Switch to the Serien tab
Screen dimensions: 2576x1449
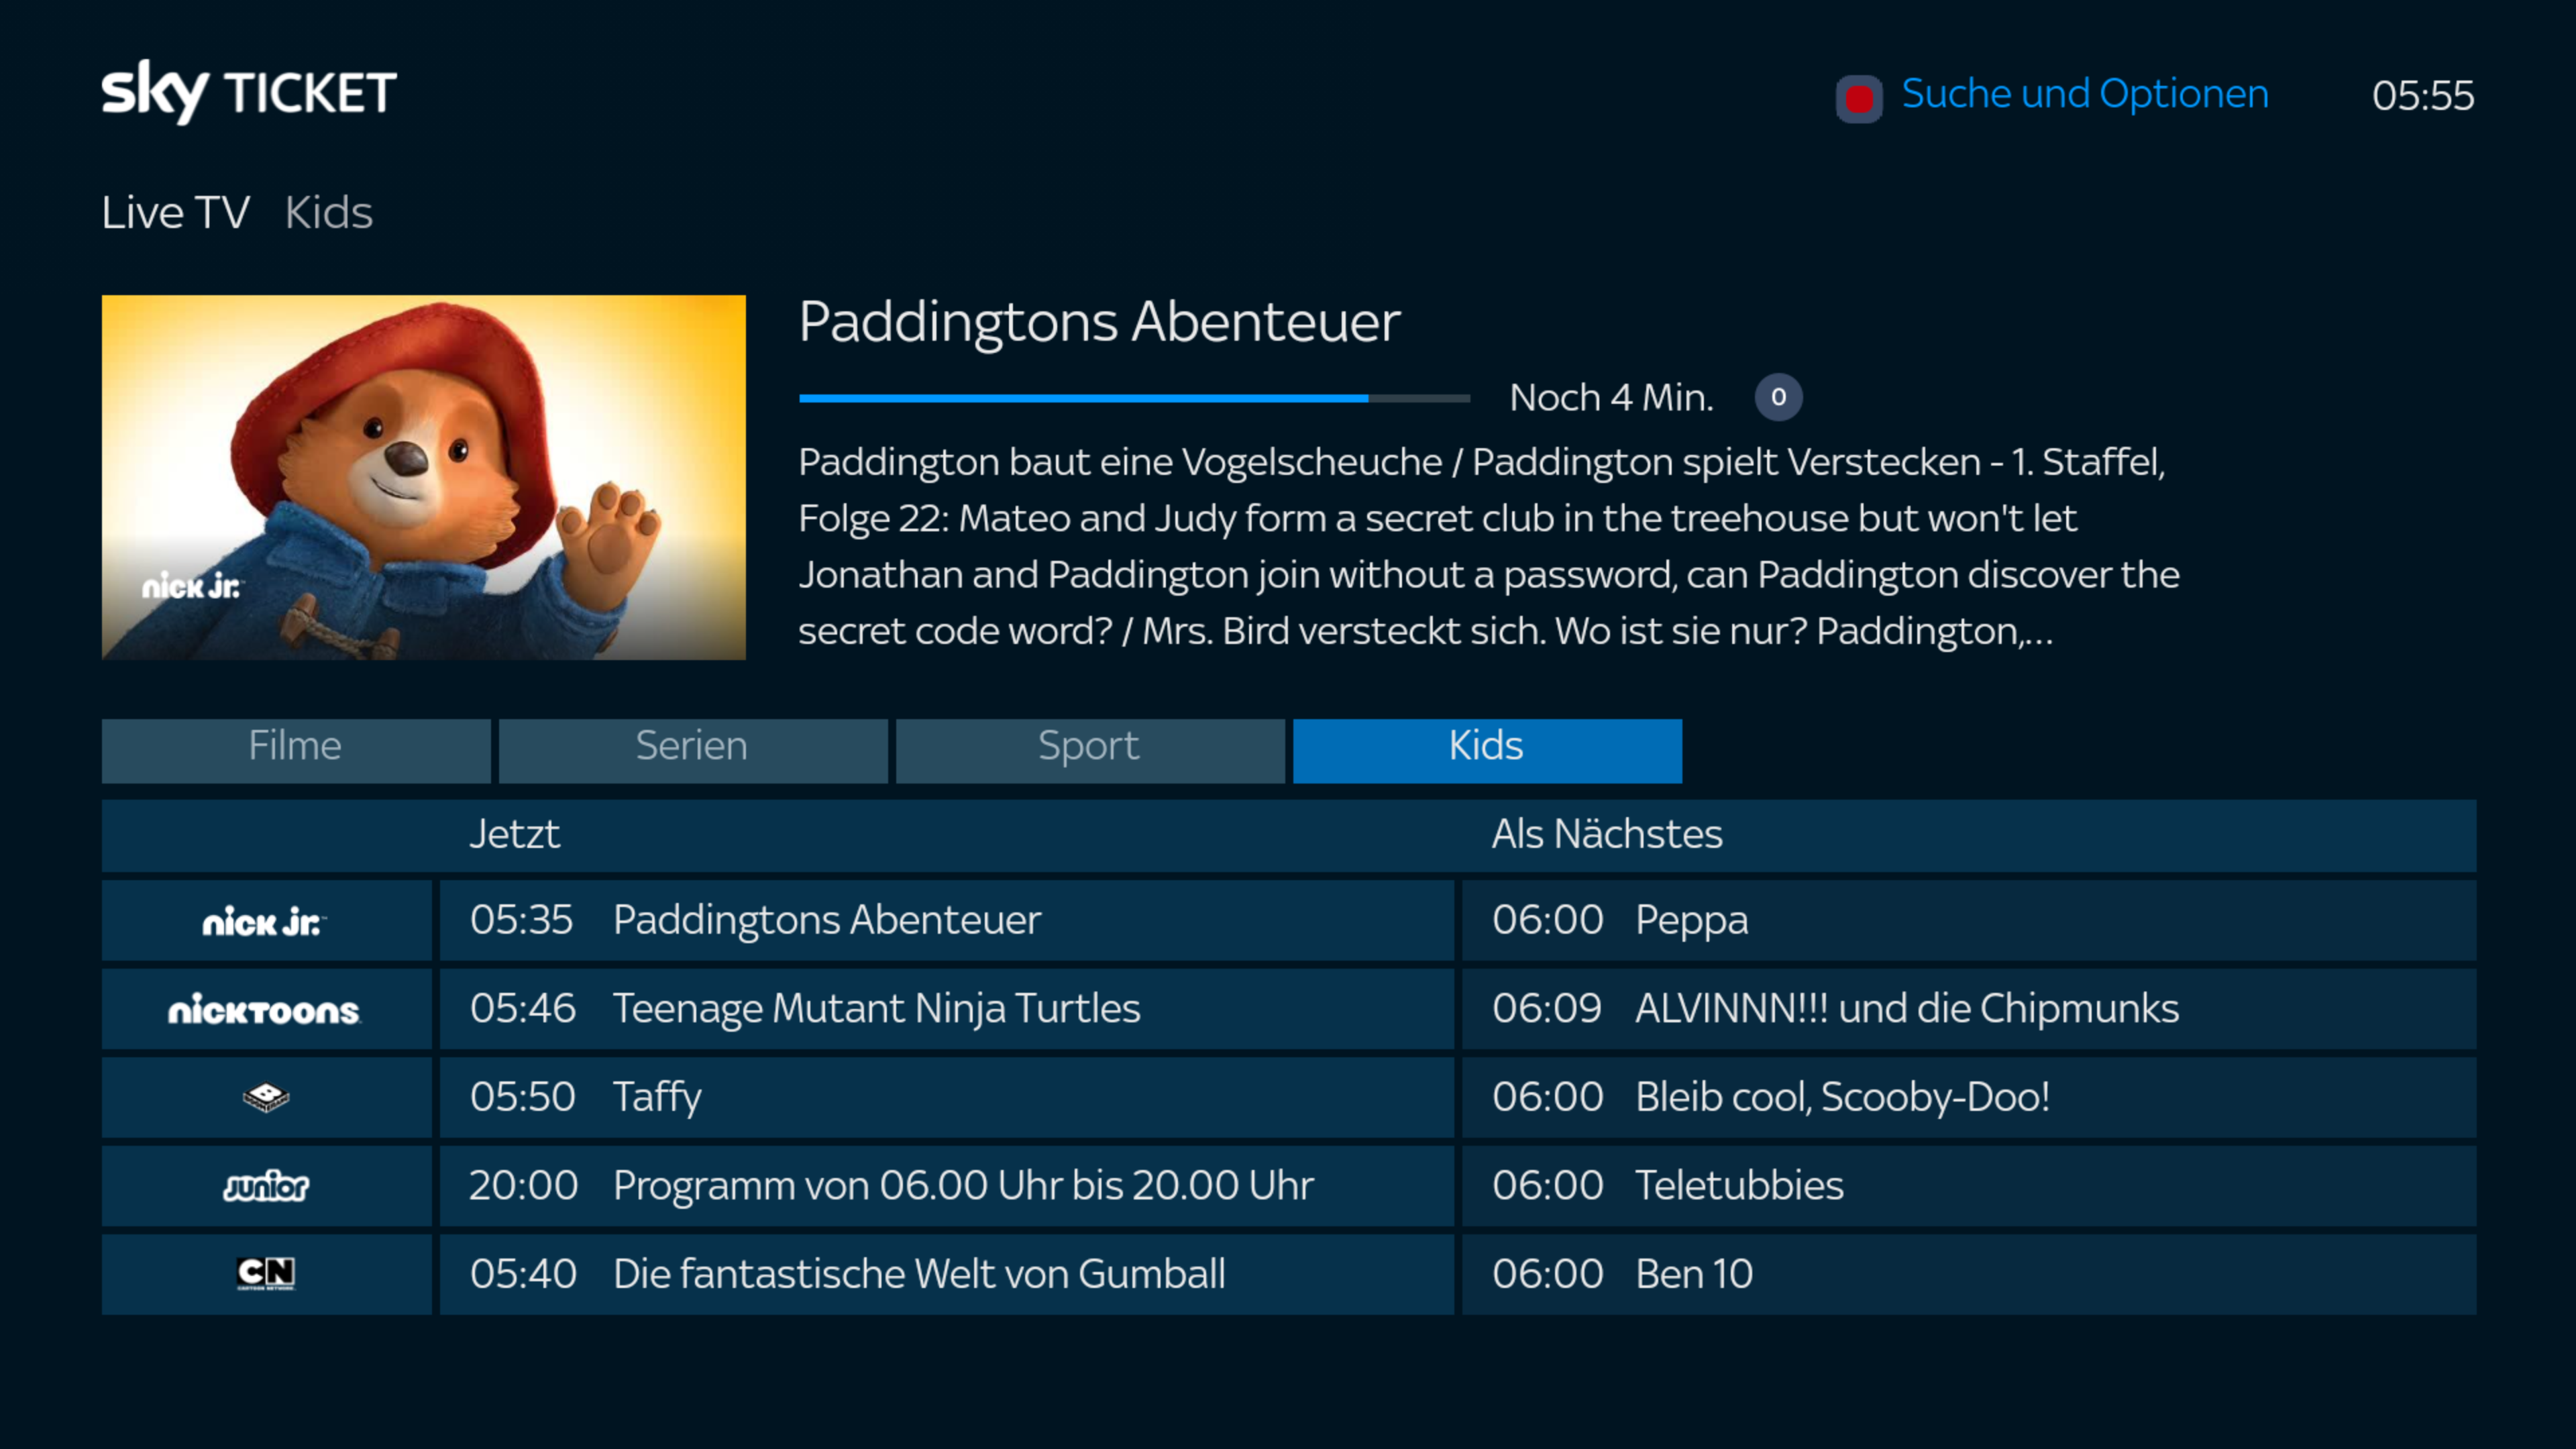pos(693,750)
